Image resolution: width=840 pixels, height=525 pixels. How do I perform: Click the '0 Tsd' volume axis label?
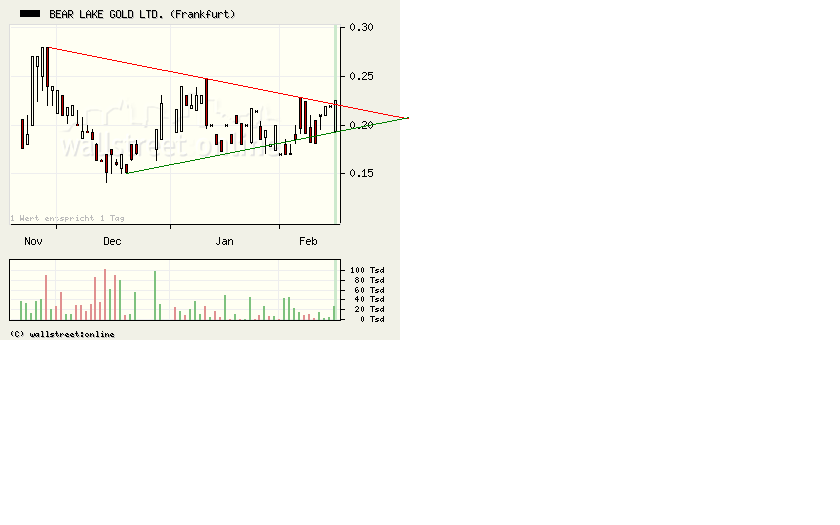[372, 319]
